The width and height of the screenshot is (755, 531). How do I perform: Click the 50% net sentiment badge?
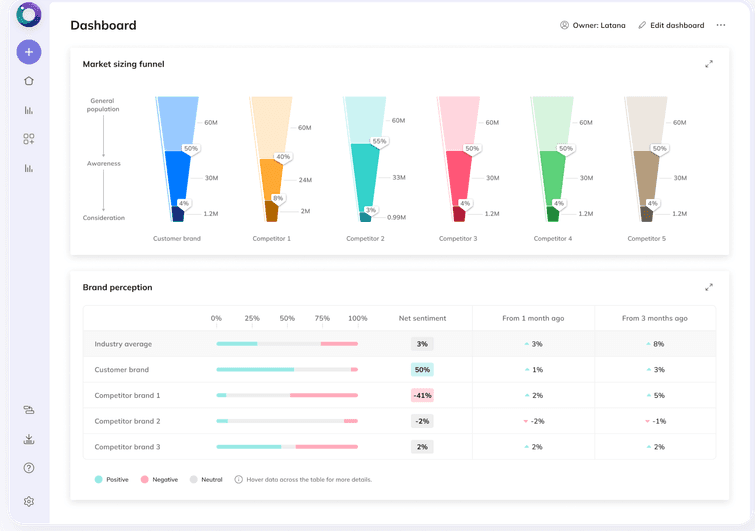pos(422,370)
